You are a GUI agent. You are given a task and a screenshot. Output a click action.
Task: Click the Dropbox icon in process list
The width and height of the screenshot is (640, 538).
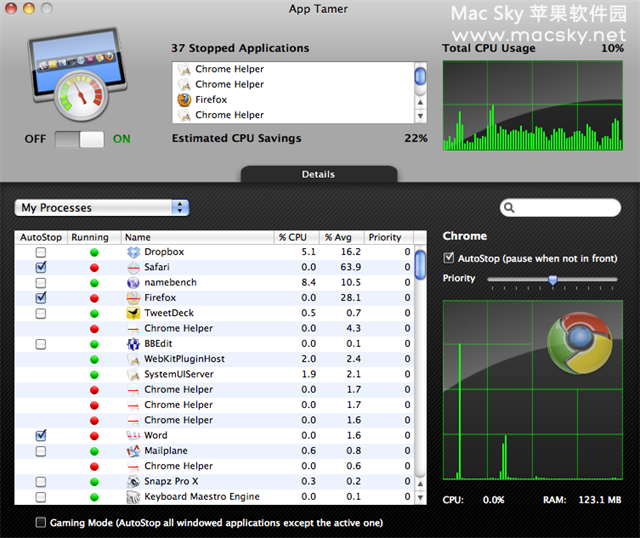click(x=133, y=252)
